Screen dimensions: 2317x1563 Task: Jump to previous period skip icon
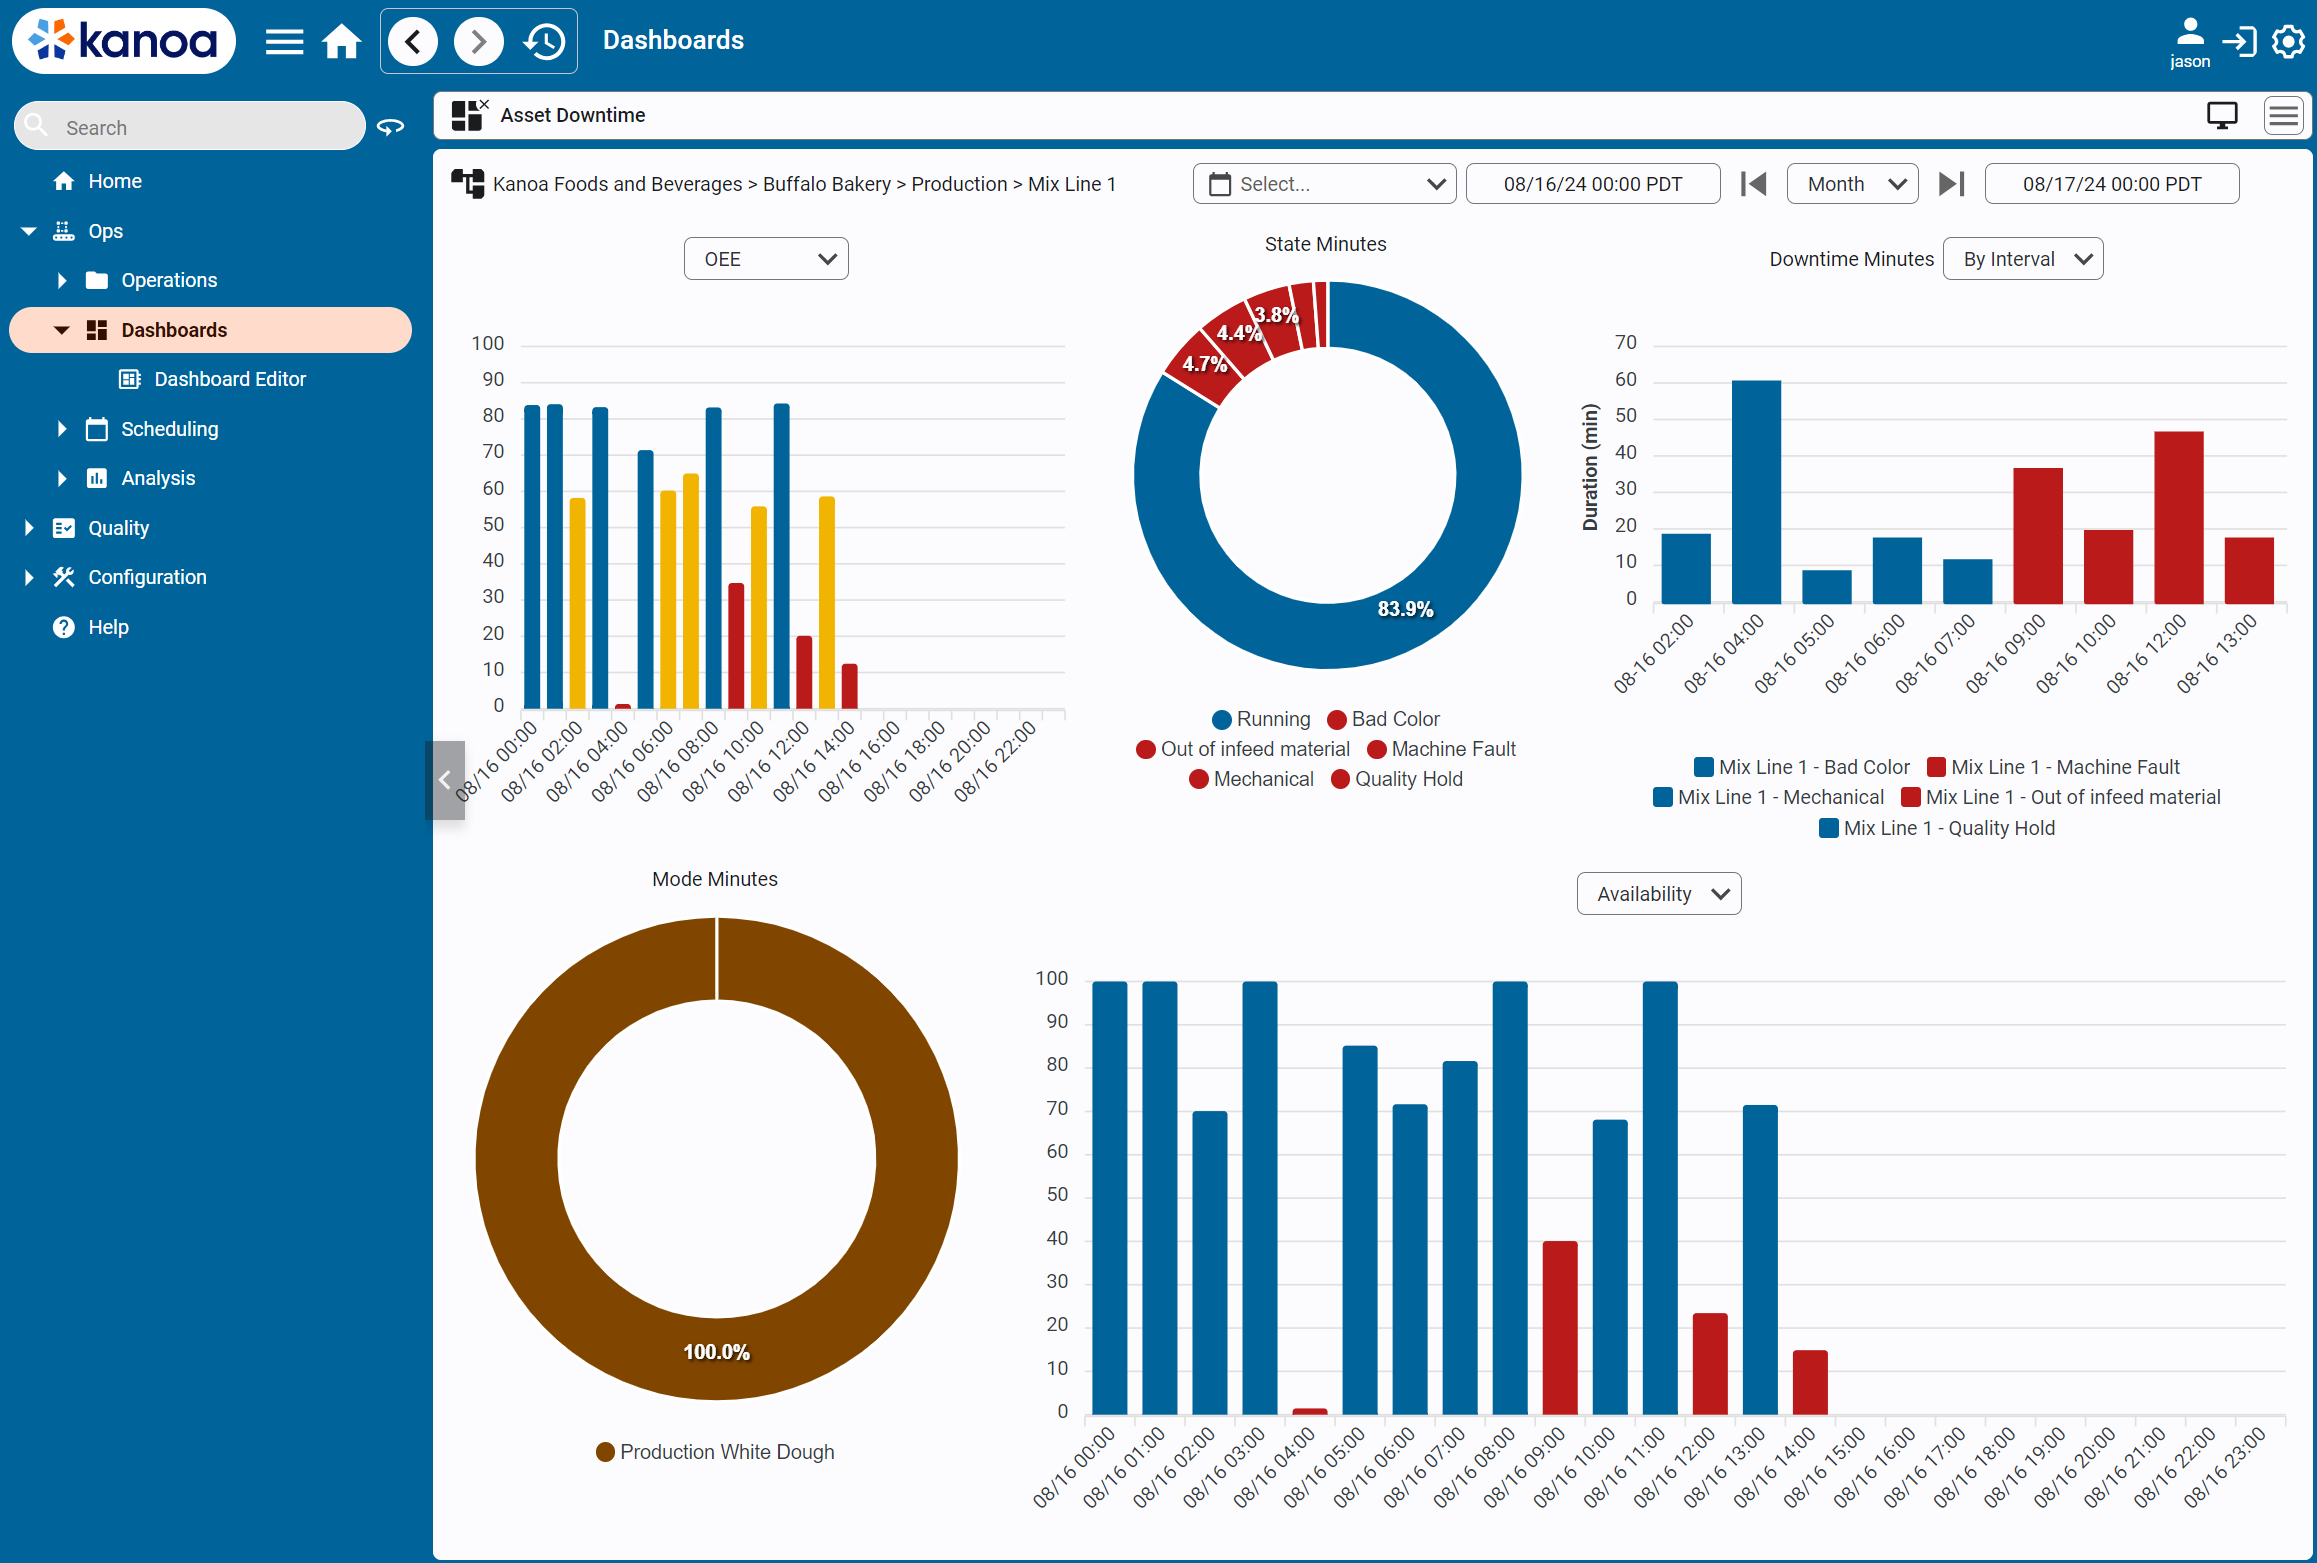click(x=1754, y=184)
